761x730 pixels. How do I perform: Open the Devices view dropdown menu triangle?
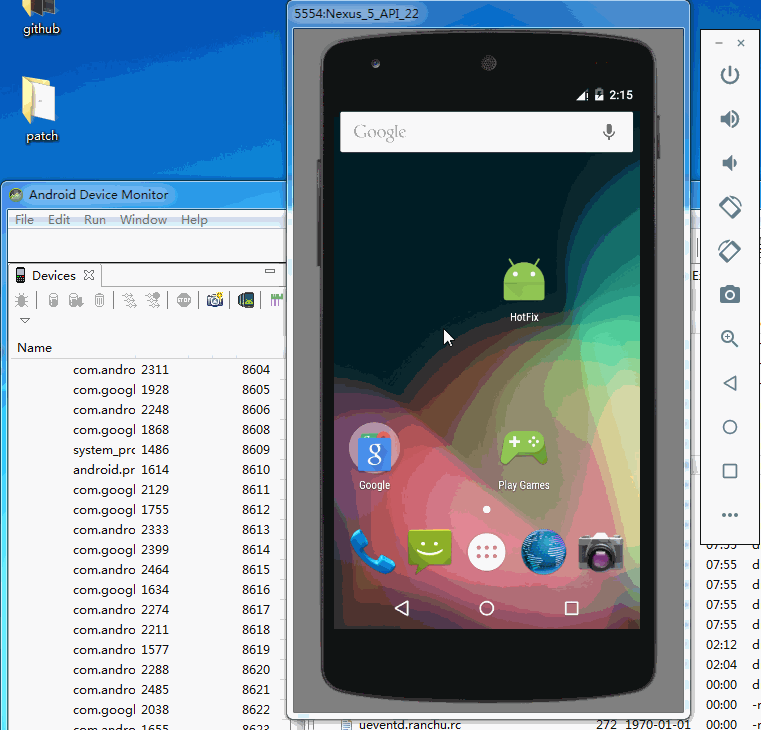pos(25,320)
